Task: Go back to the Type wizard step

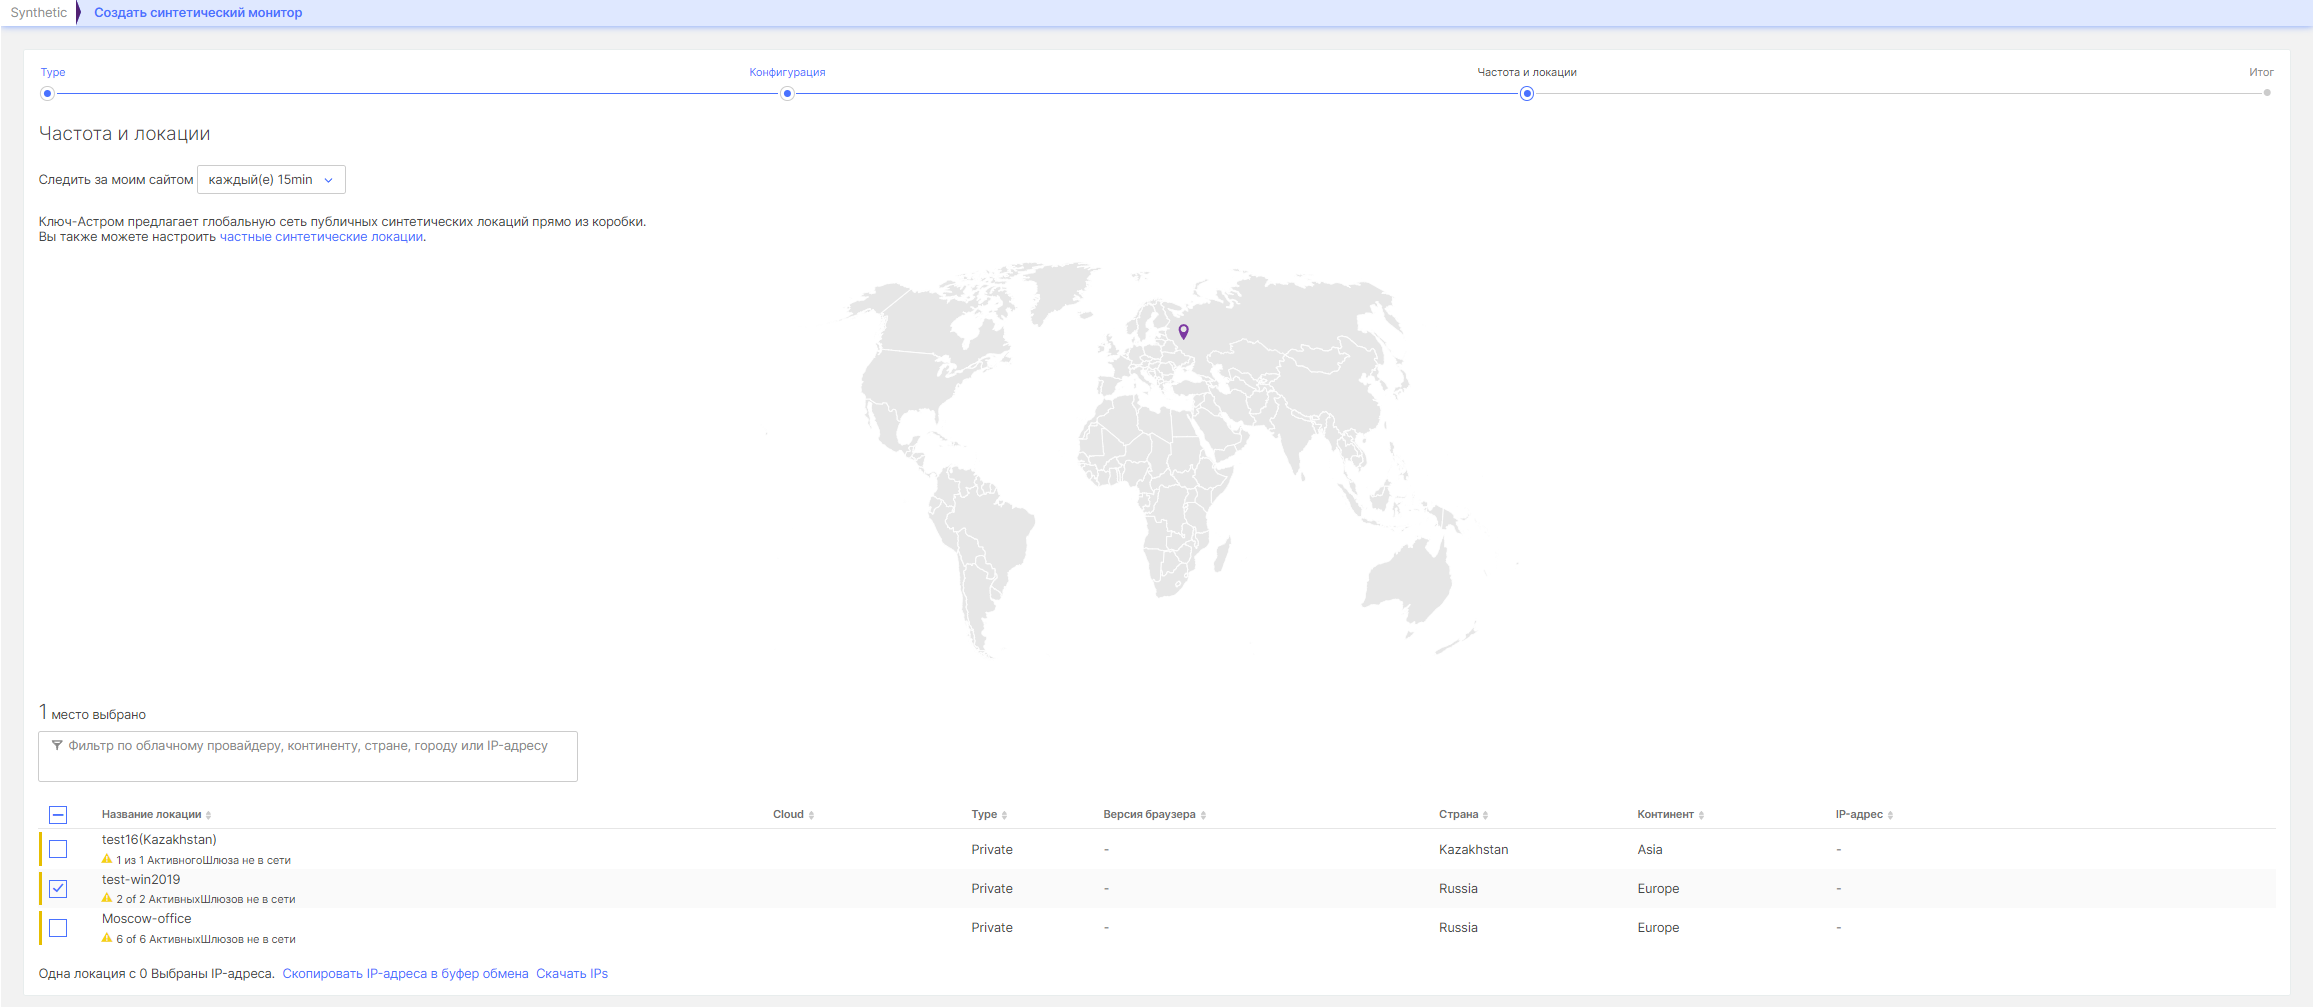Action: point(47,93)
